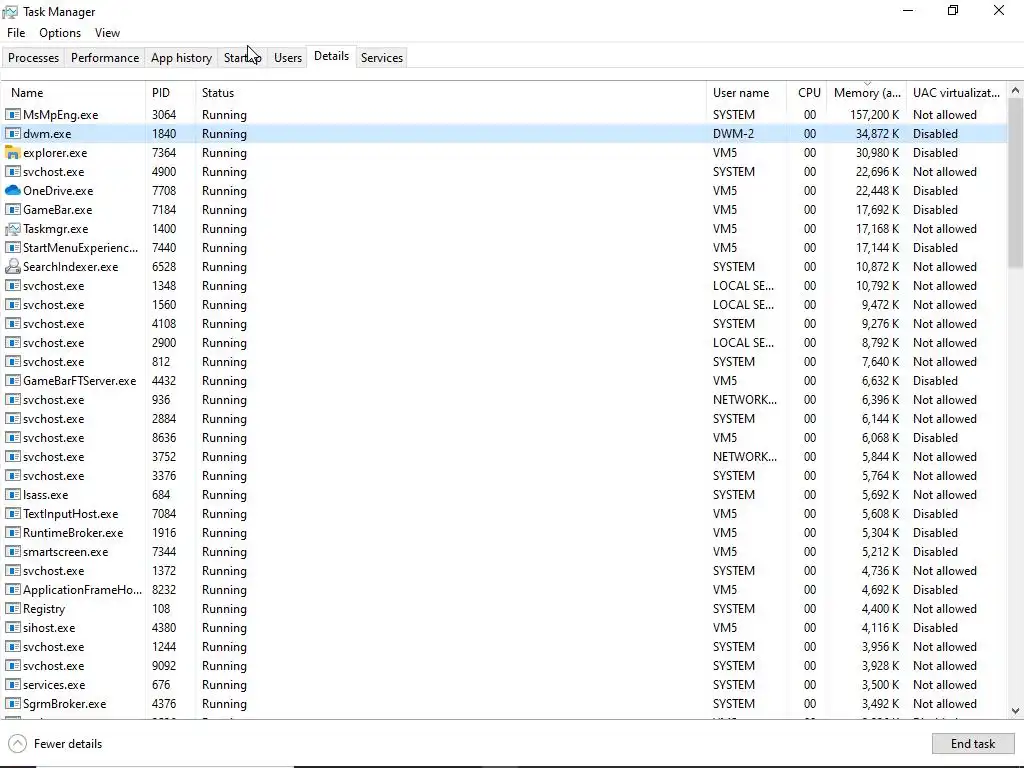Click the Fewer details chevron icon
The height and width of the screenshot is (768, 1024).
coord(18,743)
